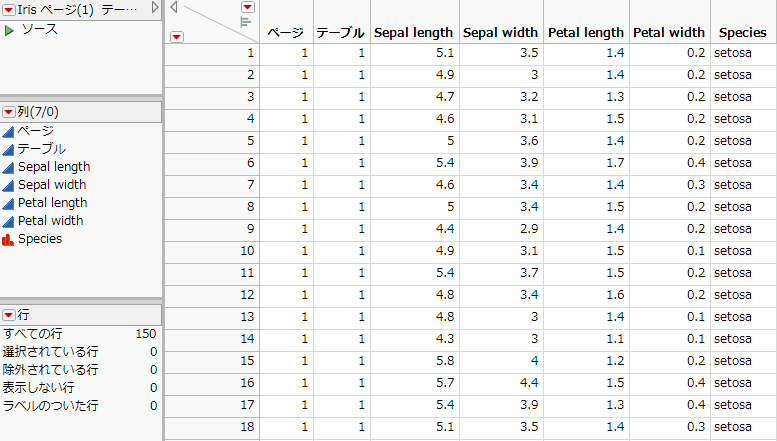Click the 選択されている行 entry in rows panel
This screenshot has height=441, width=777.
point(51,352)
